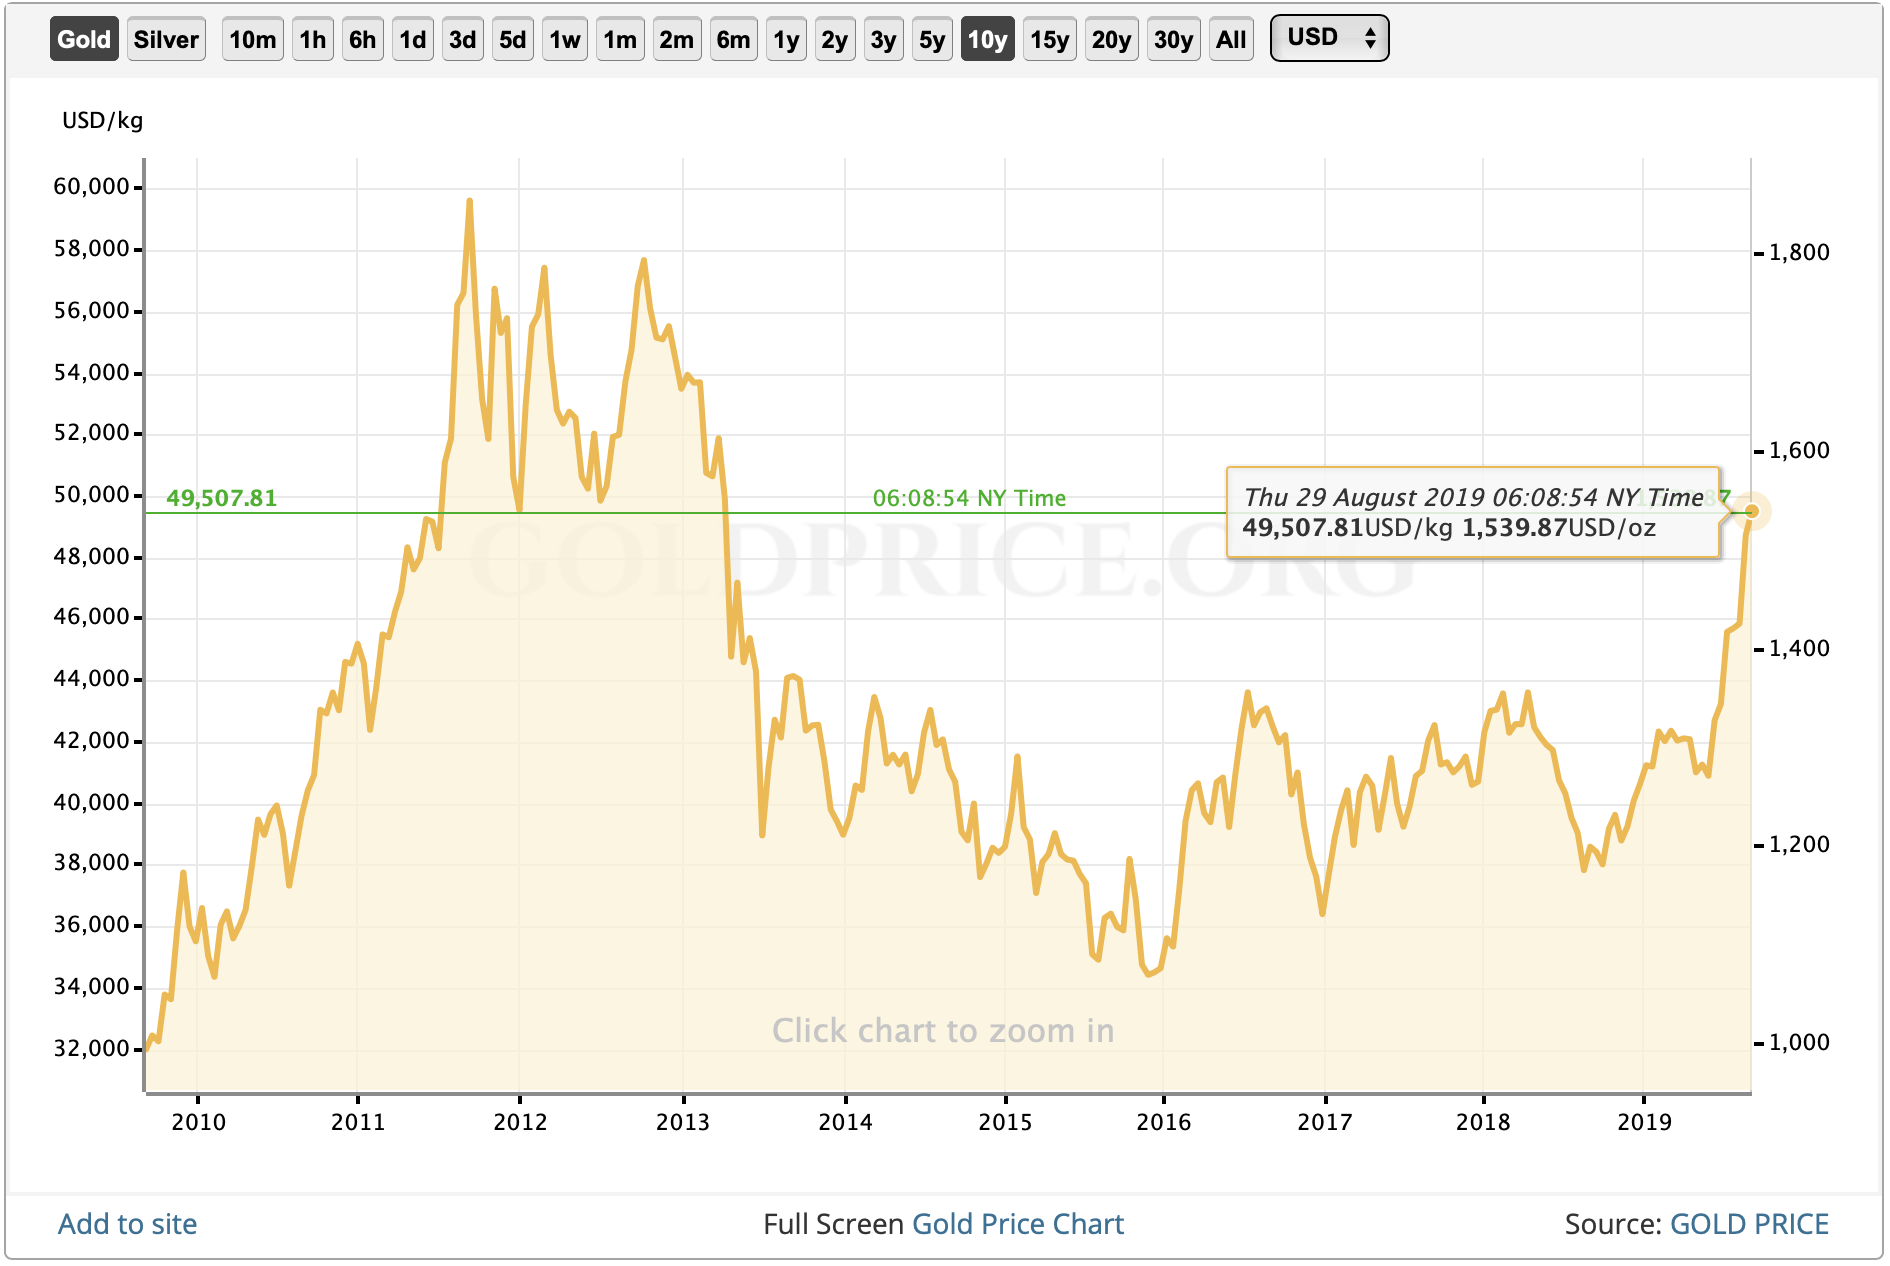Open the Add to site link

127,1224
